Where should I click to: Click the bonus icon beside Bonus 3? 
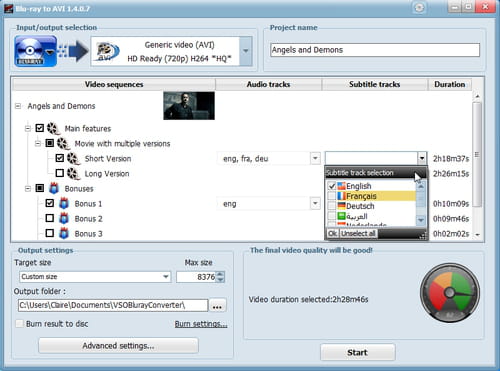click(64, 234)
